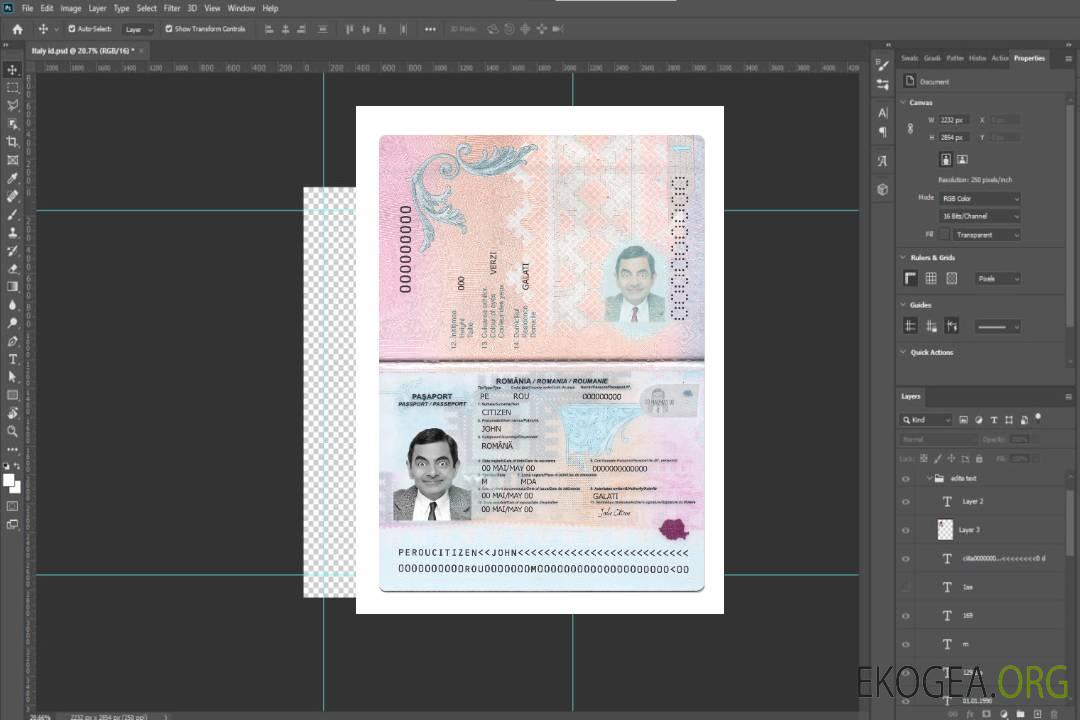Open the Glyphs panel icon
Screen dimensions: 1080x720
coord(883,161)
